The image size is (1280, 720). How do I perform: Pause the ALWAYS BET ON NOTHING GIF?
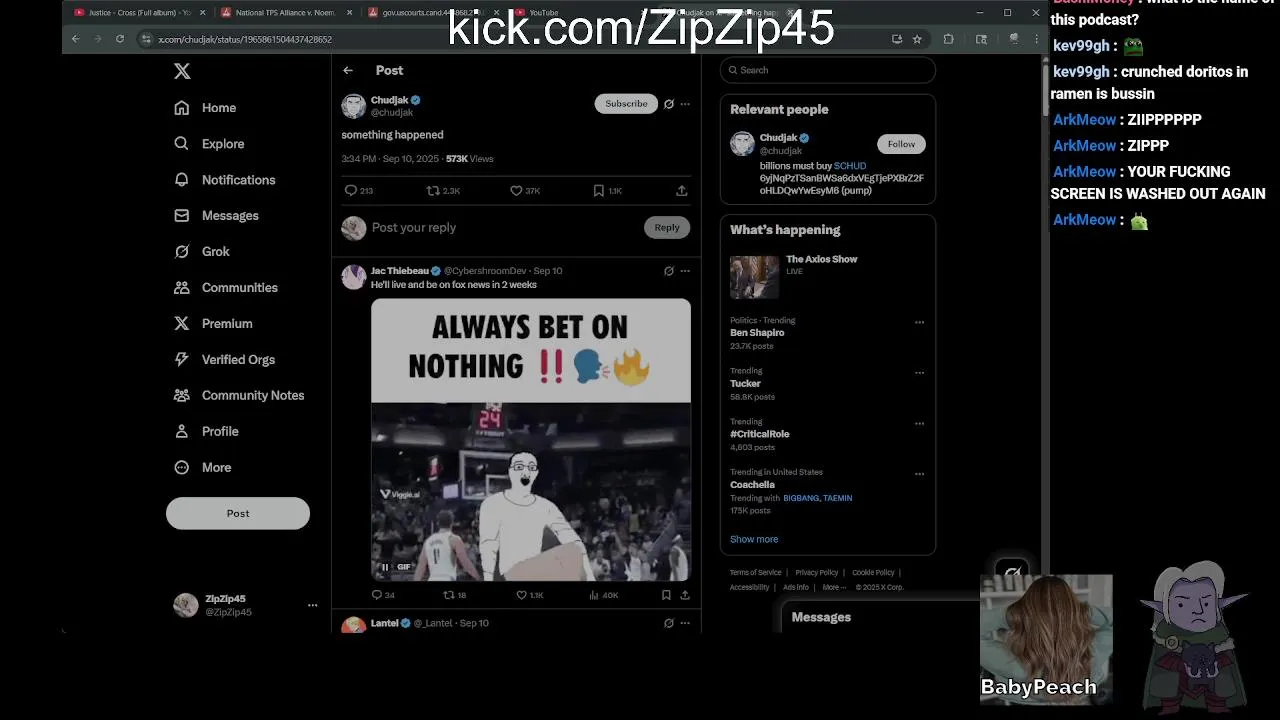pyautogui.click(x=385, y=567)
